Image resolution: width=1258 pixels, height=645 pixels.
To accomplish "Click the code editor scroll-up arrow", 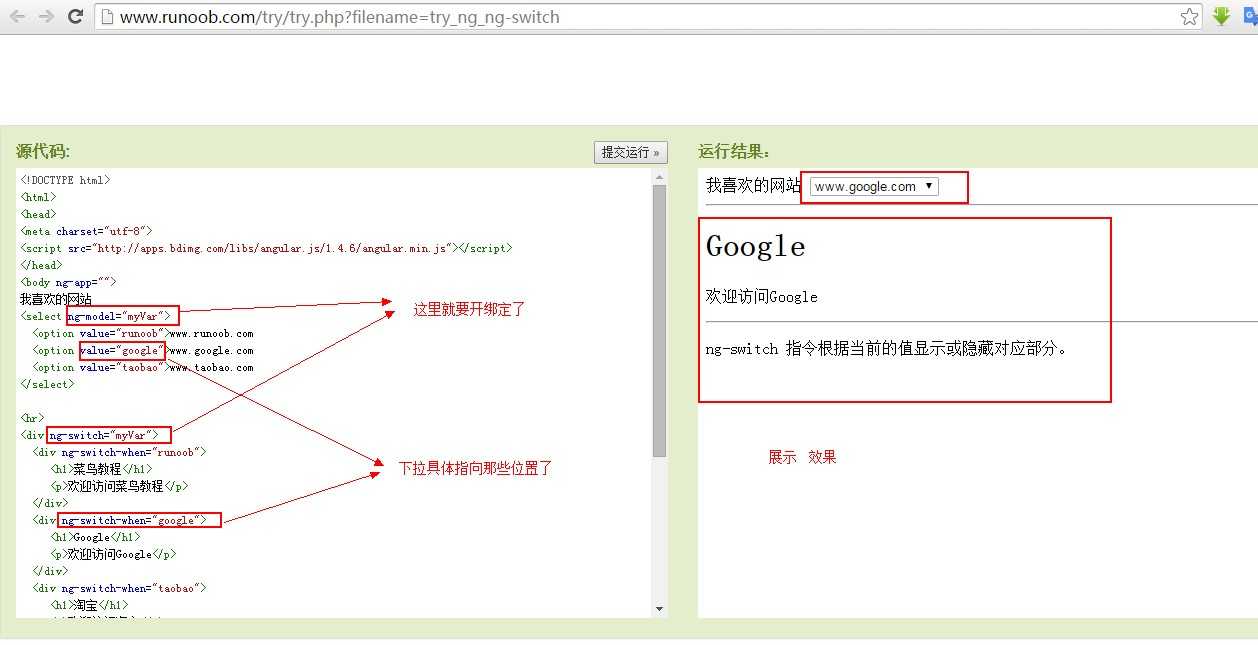I will coord(659,177).
